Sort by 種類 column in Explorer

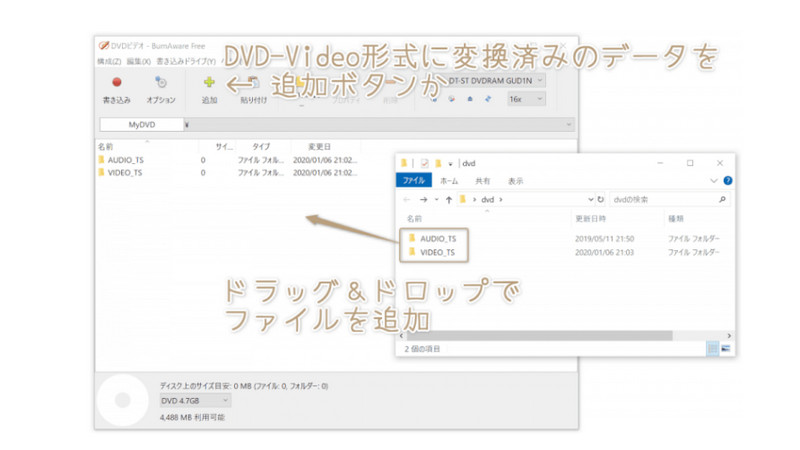676,219
